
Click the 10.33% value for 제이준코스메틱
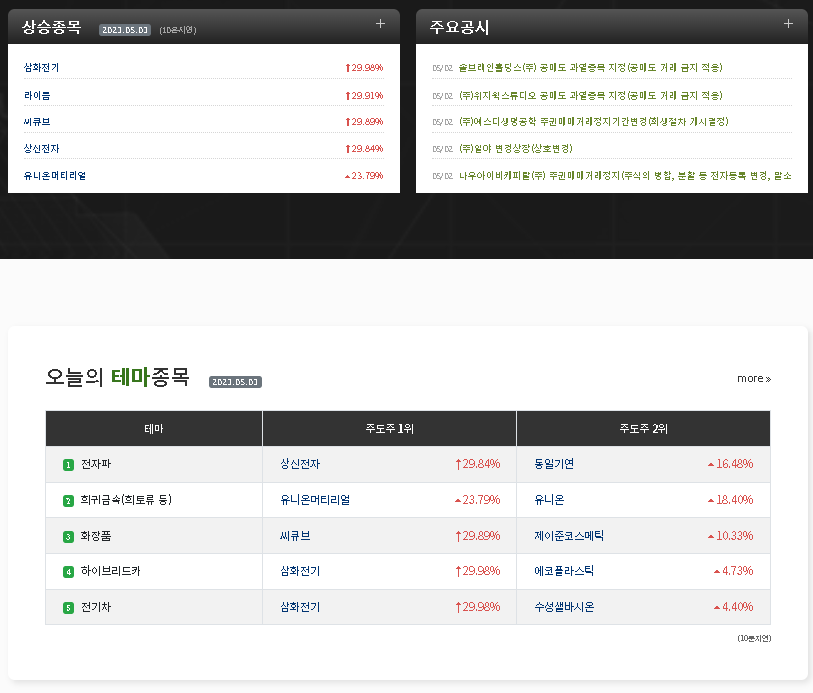tap(731, 535)
